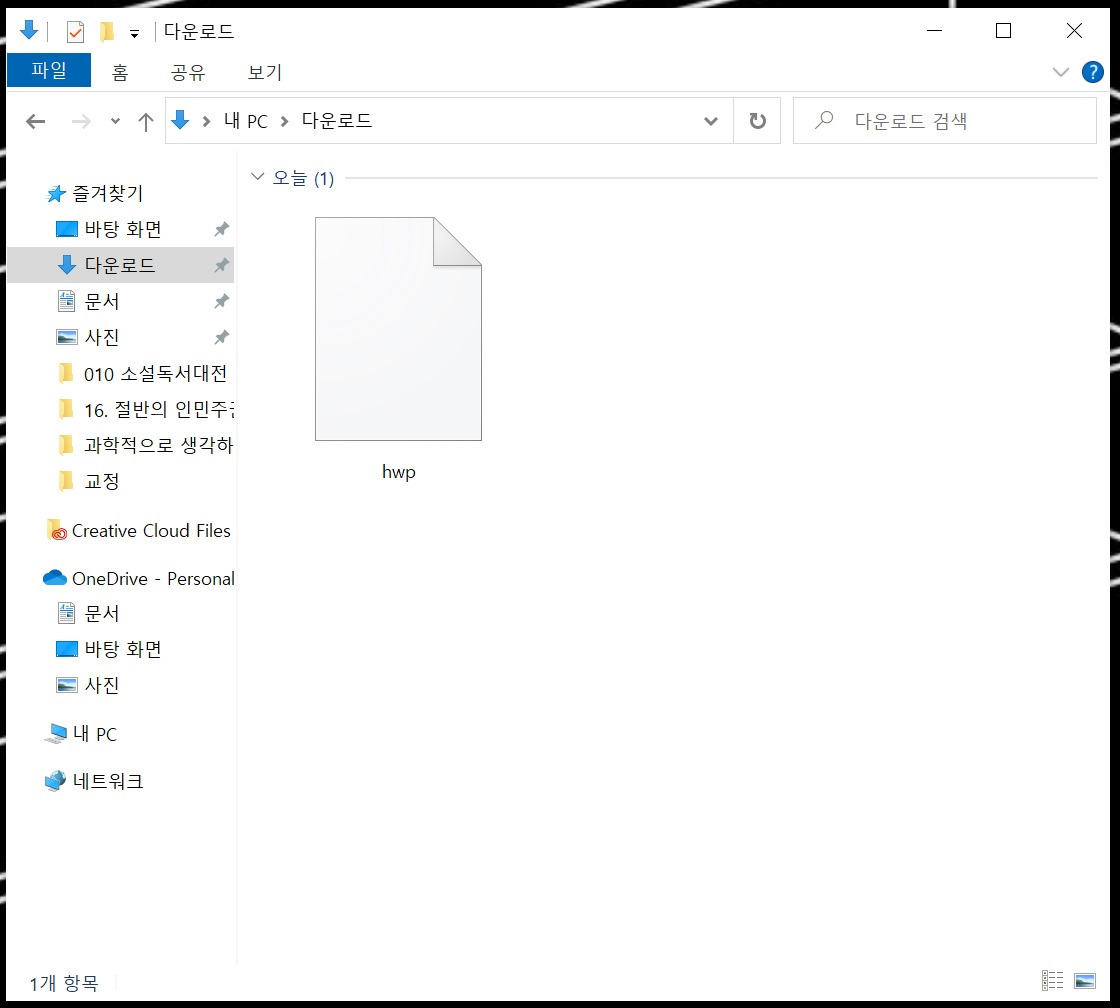Screen dimensions: 1120x1008
Task: Select the hwp file in the file list
Action: coord(398,330)
